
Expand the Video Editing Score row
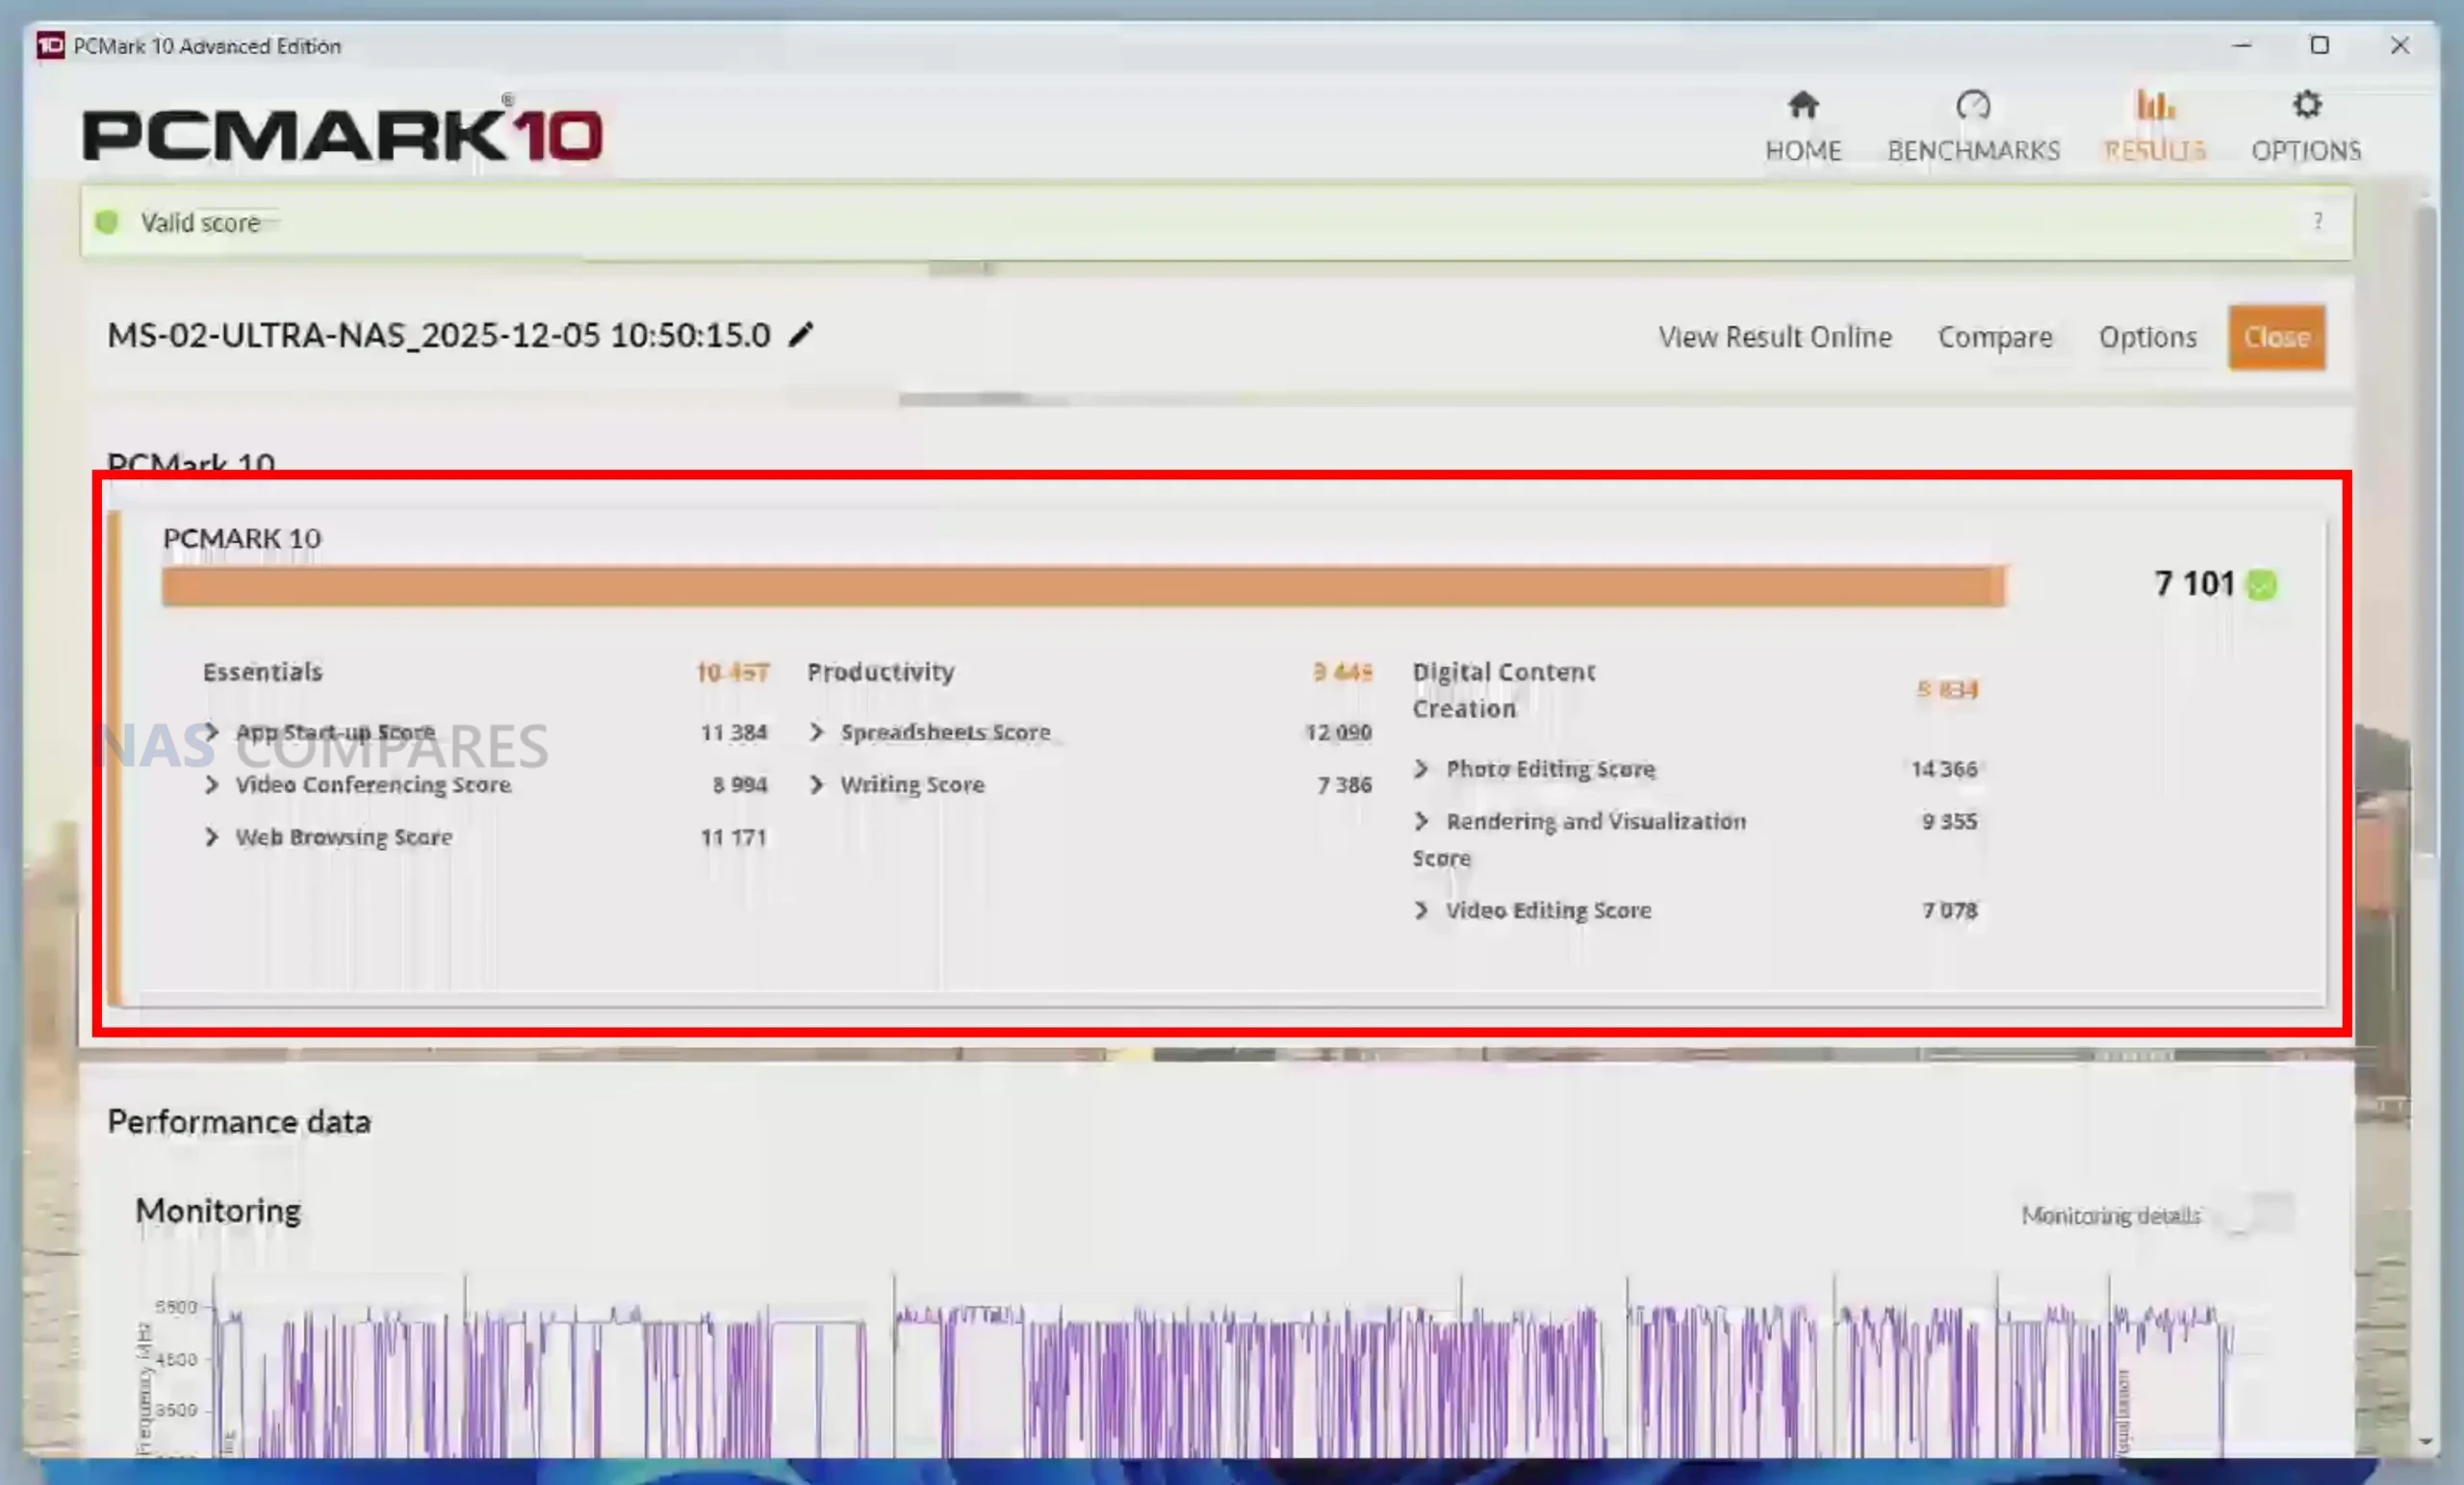1421,910
